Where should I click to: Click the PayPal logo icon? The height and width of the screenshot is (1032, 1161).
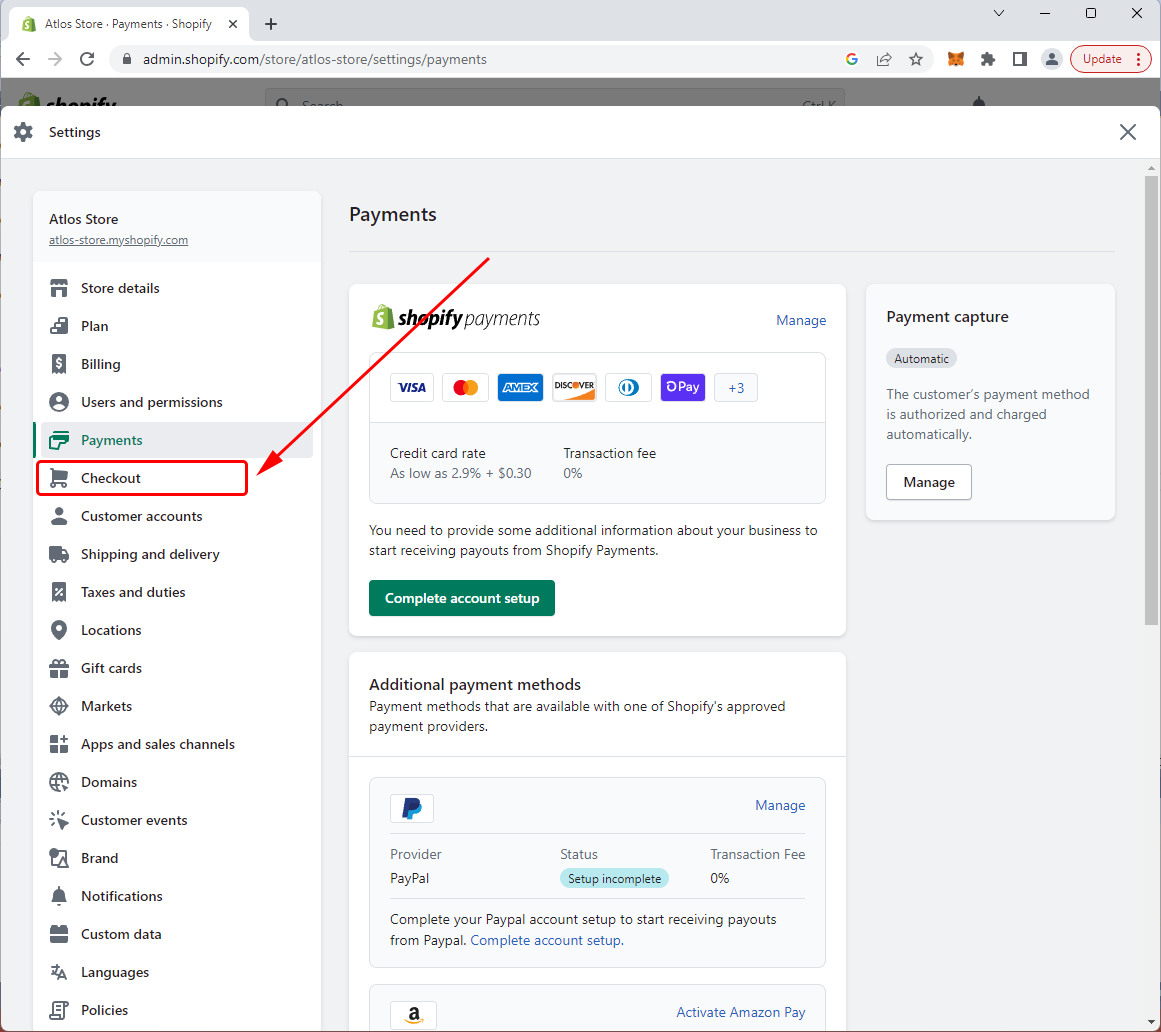tap(412, 808)
